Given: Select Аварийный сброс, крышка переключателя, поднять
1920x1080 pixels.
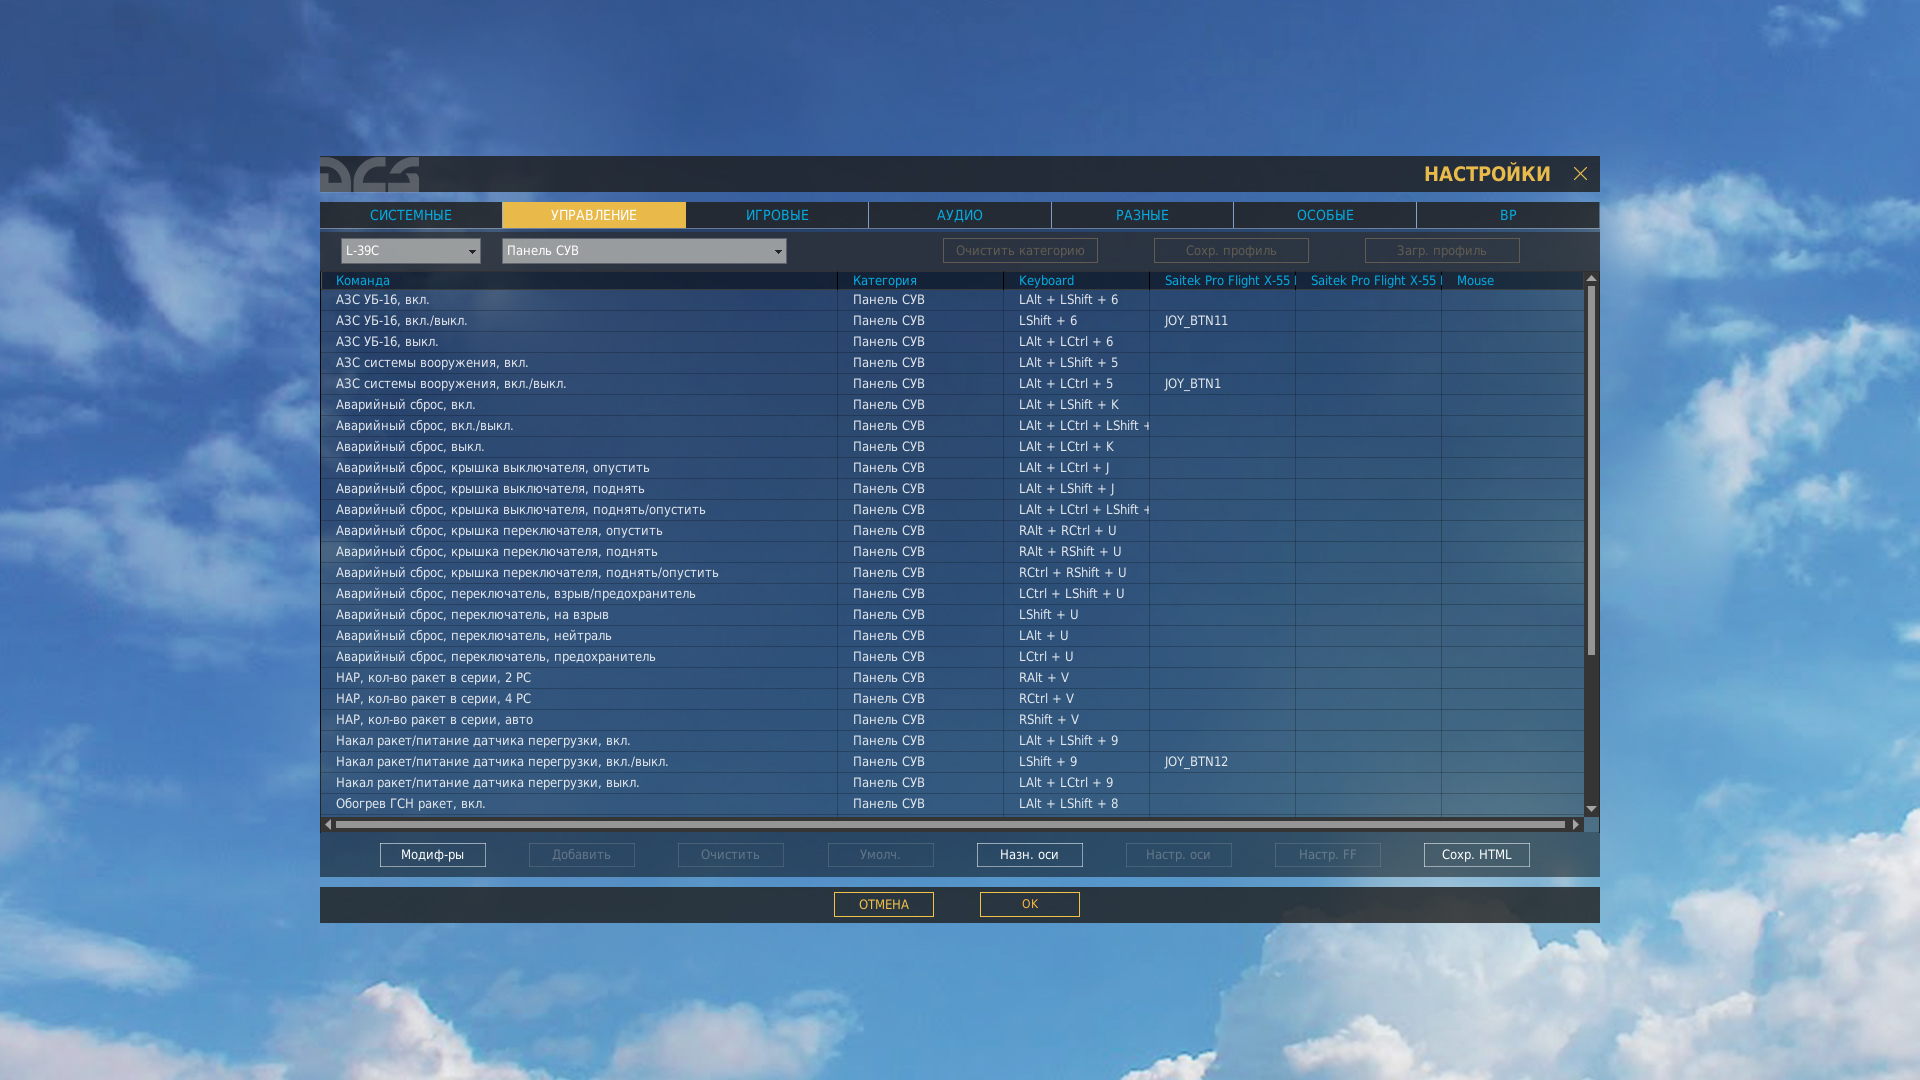Looking at the screenshot, I should pos(952,552).
